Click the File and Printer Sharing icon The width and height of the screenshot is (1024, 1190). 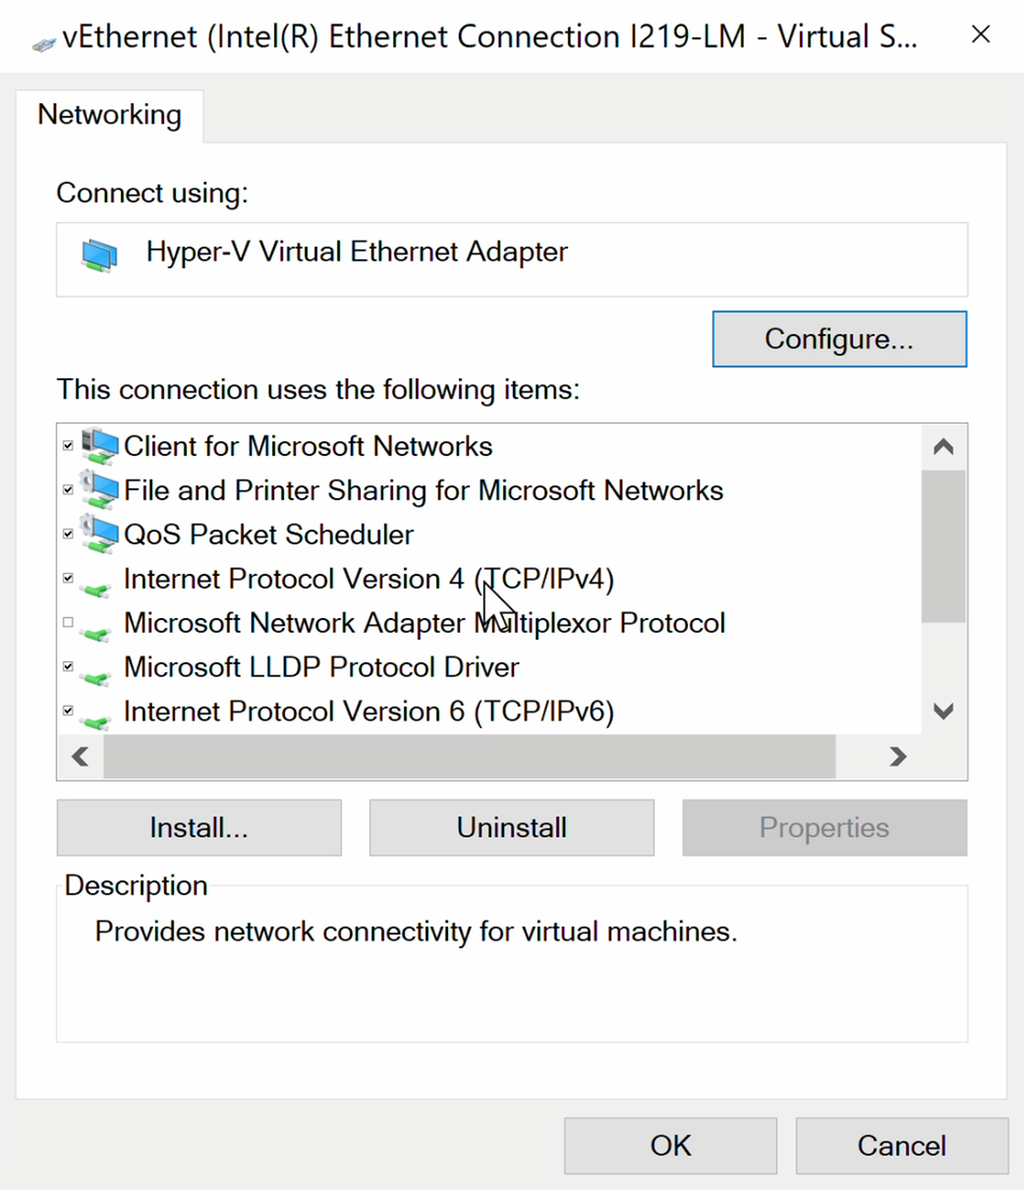[100, 490]
